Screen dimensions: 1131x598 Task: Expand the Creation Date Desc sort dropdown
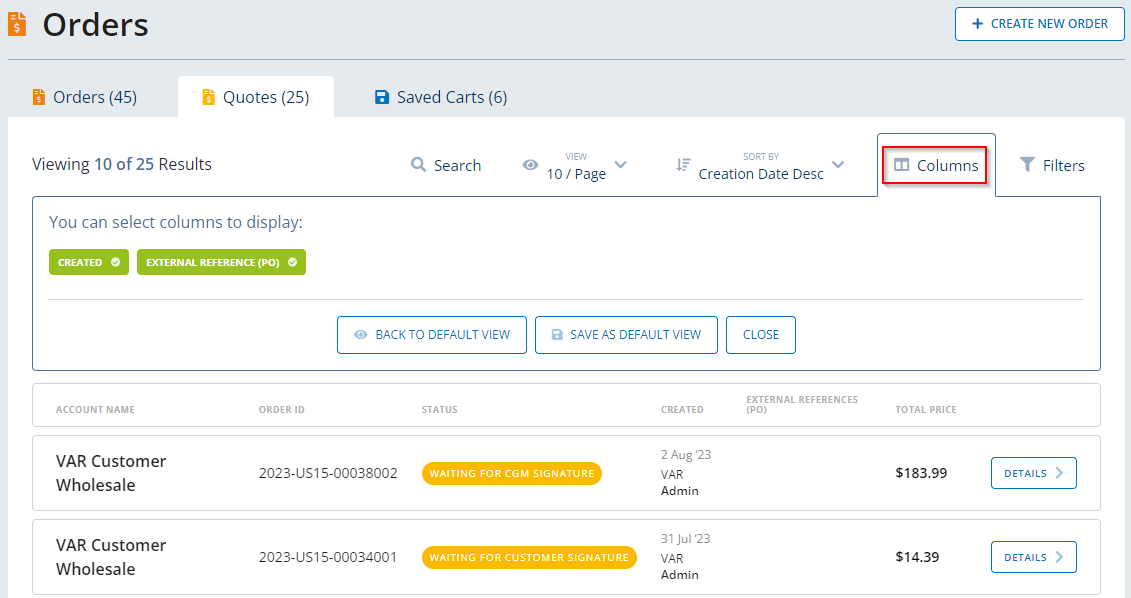[838, 165]
